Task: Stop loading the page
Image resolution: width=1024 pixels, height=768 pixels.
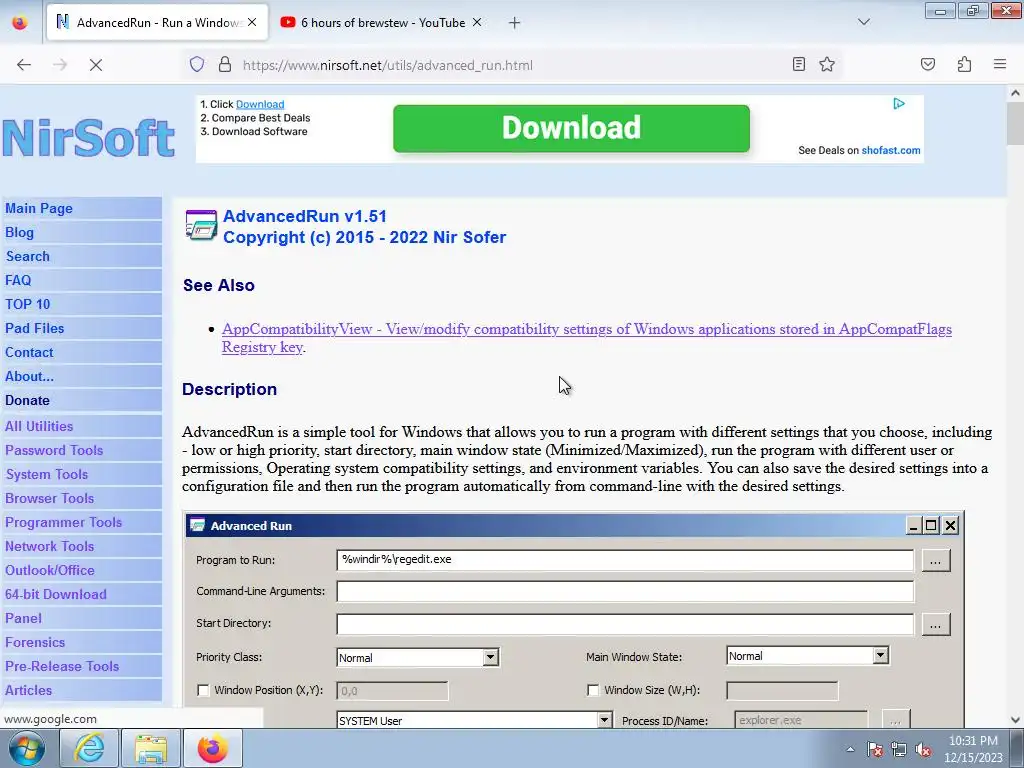Action: (96, 65)
